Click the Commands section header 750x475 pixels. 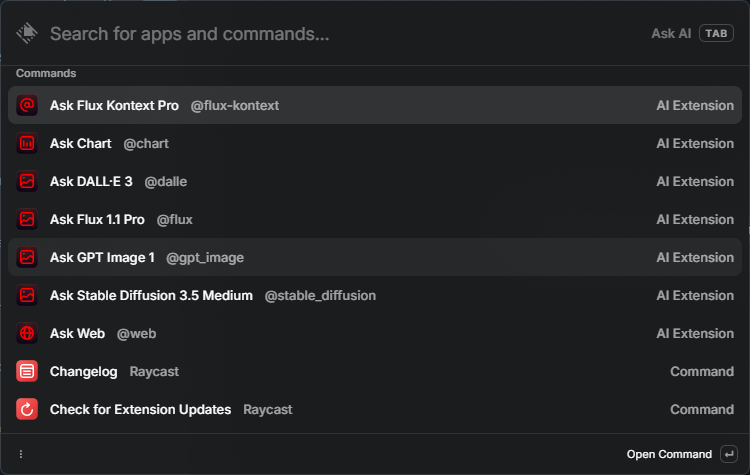46,73
